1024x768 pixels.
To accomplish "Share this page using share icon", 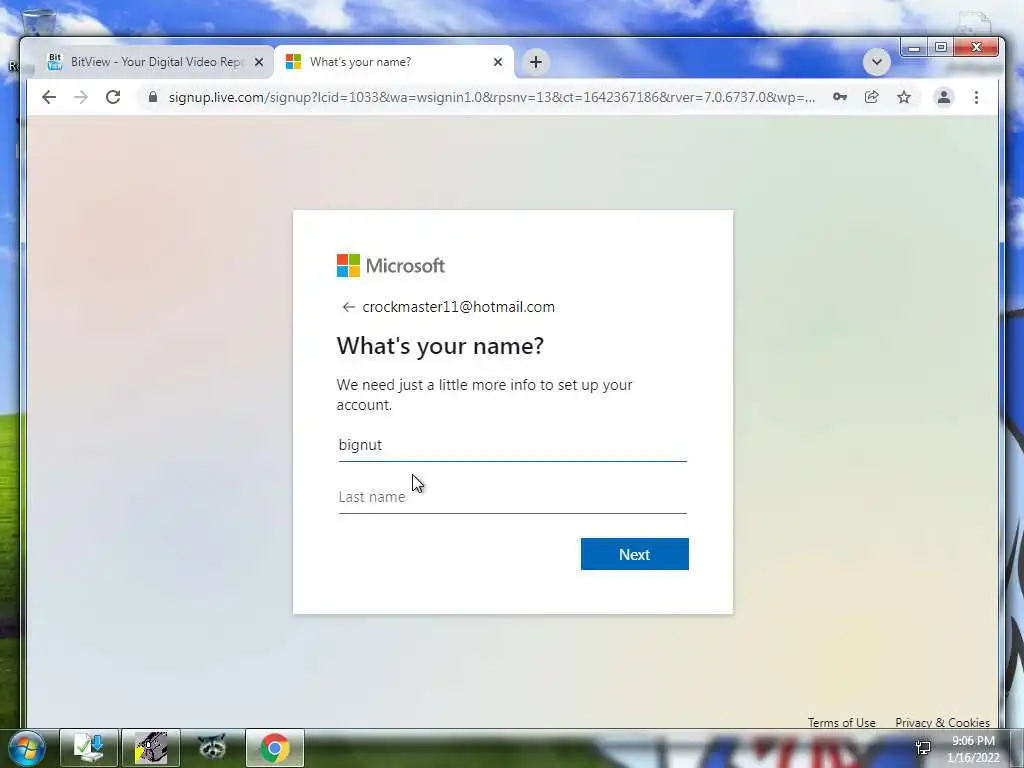I will [872, 97].
